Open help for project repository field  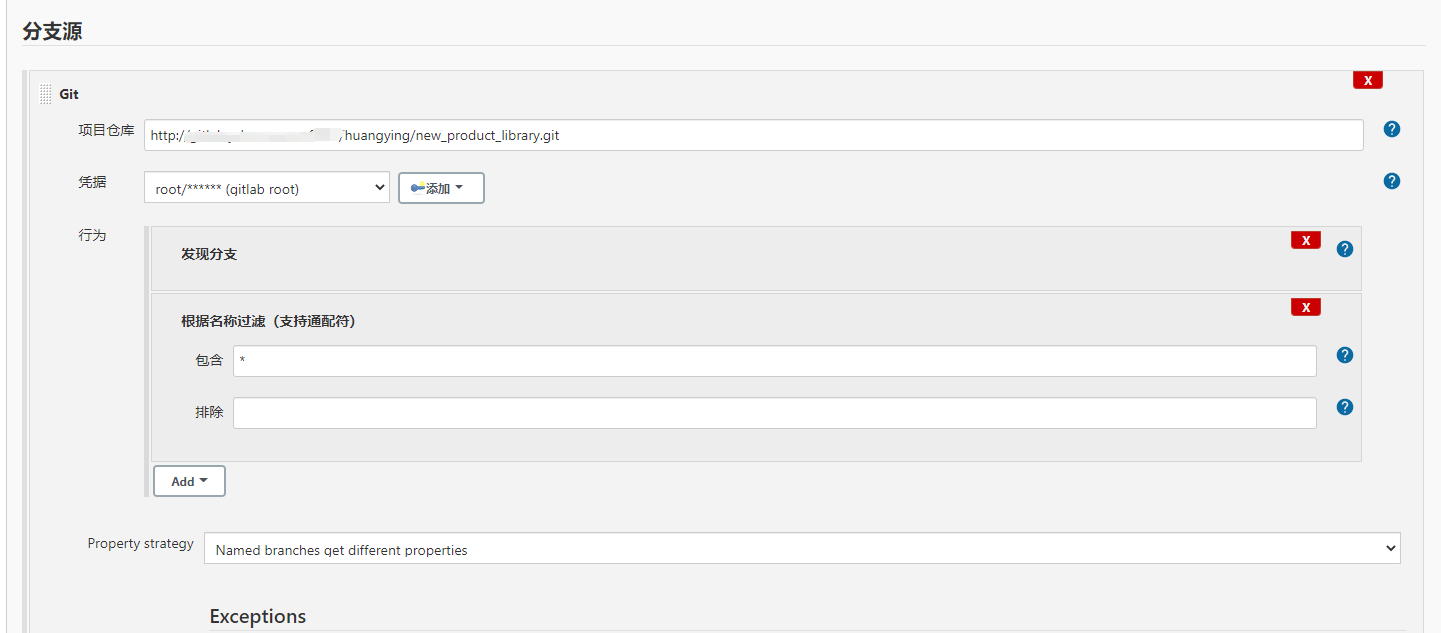coord(1391,129)
